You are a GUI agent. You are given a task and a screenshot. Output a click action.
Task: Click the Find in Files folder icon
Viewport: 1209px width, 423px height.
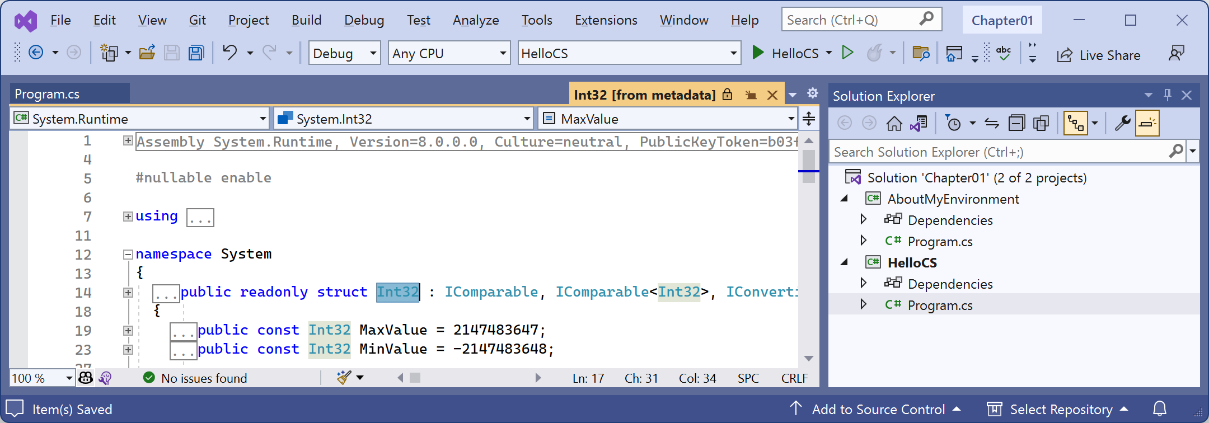[x=921, y=53]
